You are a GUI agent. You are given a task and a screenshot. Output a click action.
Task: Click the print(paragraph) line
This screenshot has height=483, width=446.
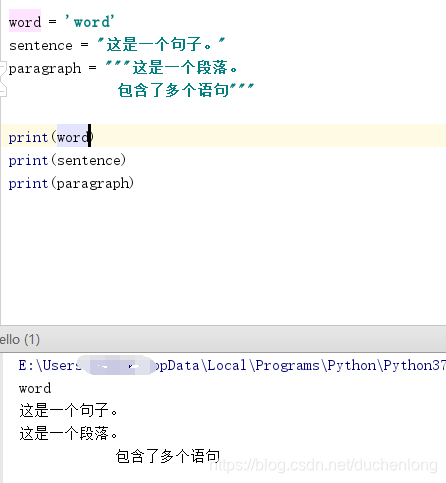pyautogui.click(x=71, y=183)
